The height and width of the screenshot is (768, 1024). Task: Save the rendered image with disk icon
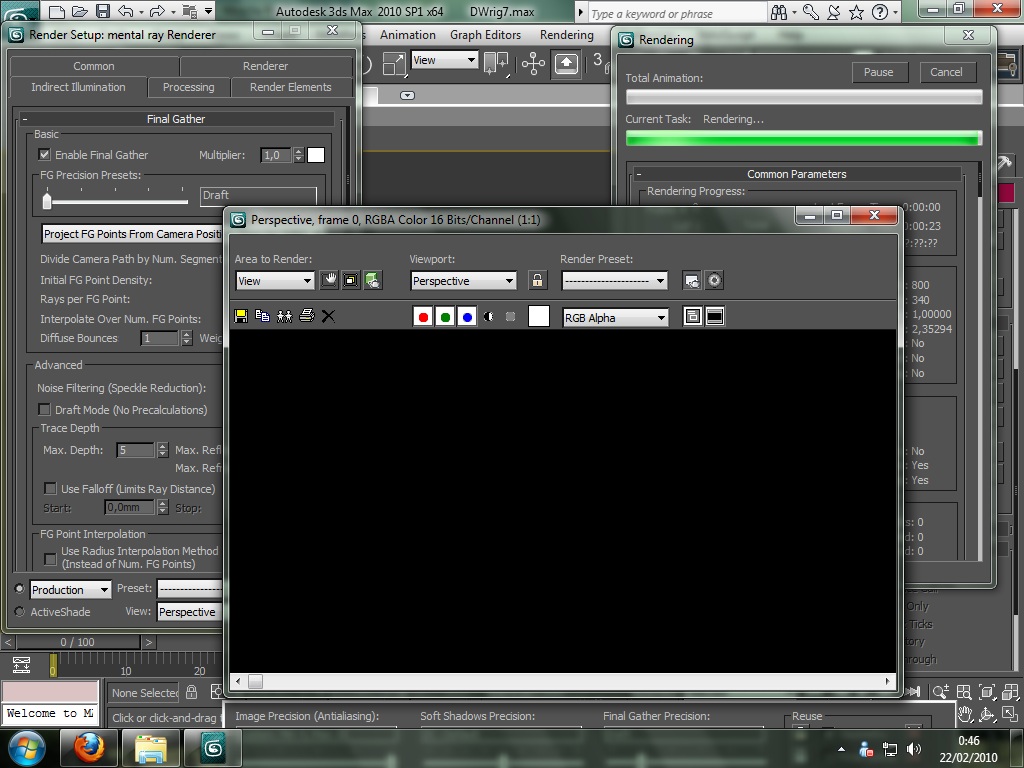click(241, 316)
